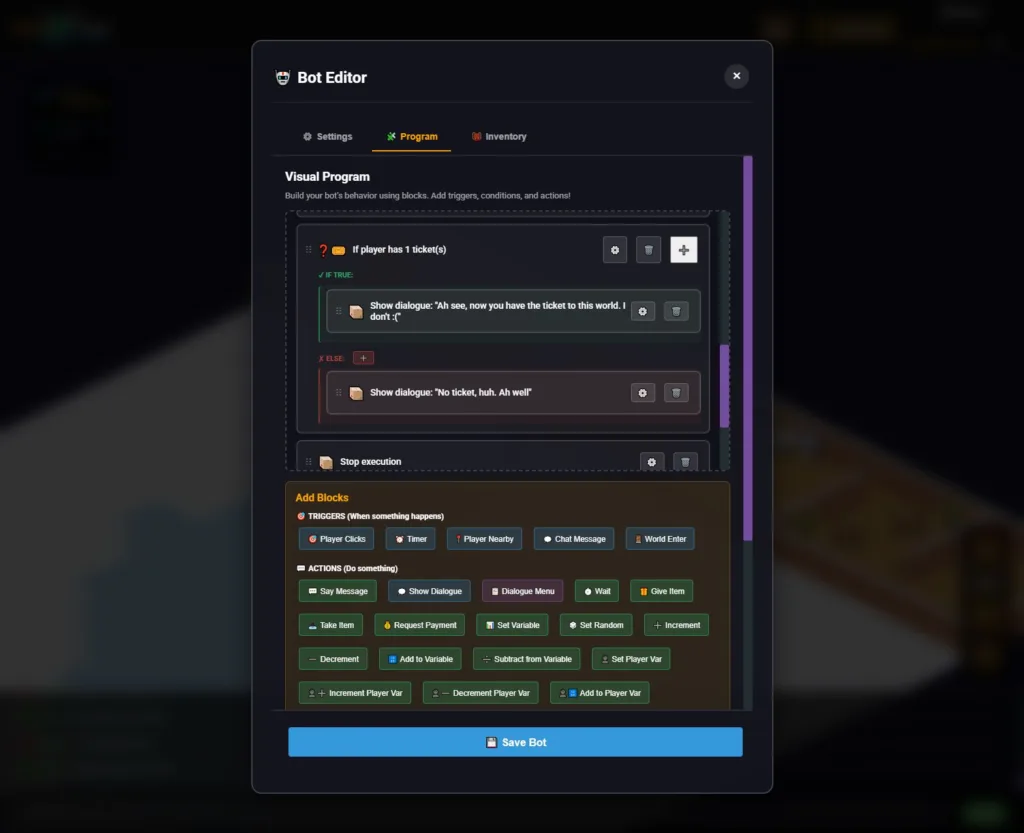Open gear for 'Ah see, now you have' dialogue
The image size is (1024, 833).
[x=643, y=311]
